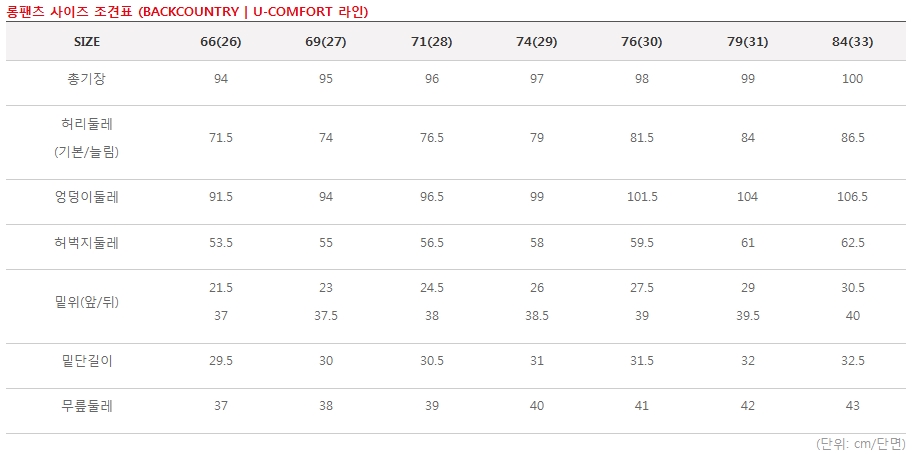Select the 밑위(앞/뒤) row label
The width and height of the screenshot is (922, 454).
click(x=87, y=301)
